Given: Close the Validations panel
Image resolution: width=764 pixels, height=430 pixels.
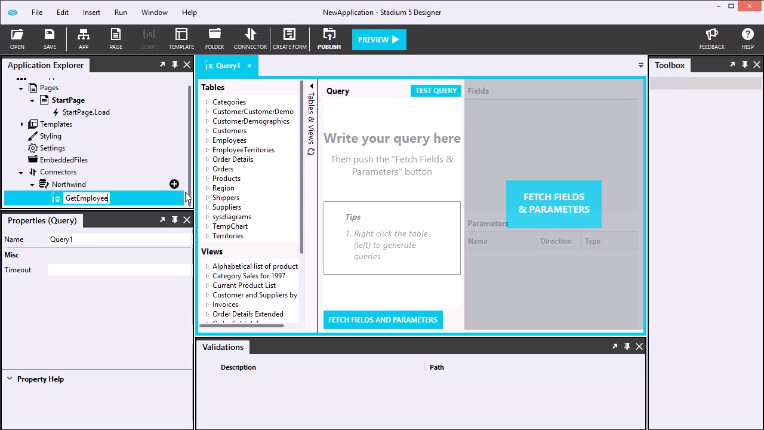Looking at the screenshot, I should pyautogui.click(x=639, y=347).
